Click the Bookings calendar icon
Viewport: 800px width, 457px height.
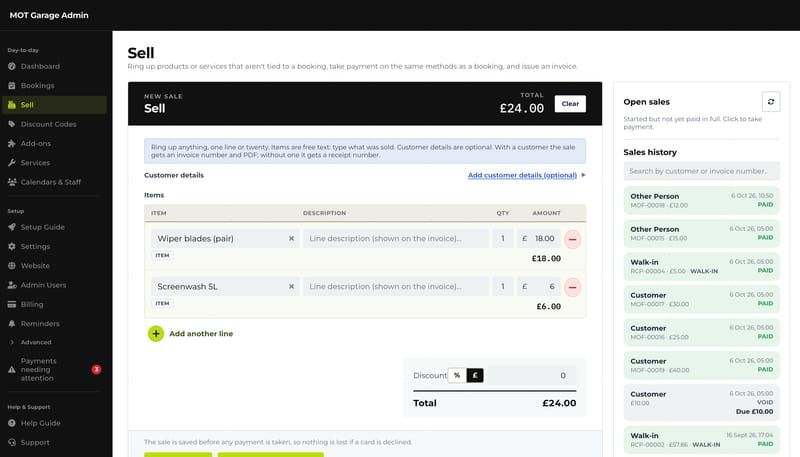(x=12, y=86)
